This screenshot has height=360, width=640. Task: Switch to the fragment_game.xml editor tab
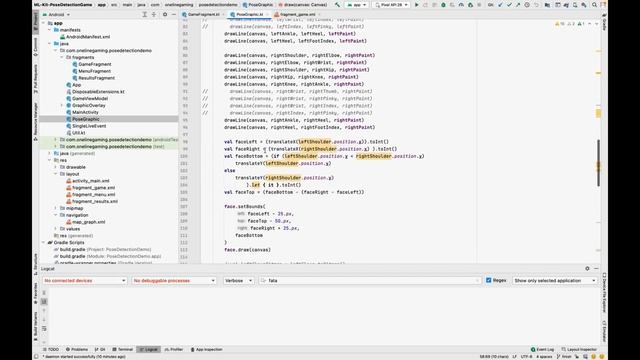click(297, 14)
